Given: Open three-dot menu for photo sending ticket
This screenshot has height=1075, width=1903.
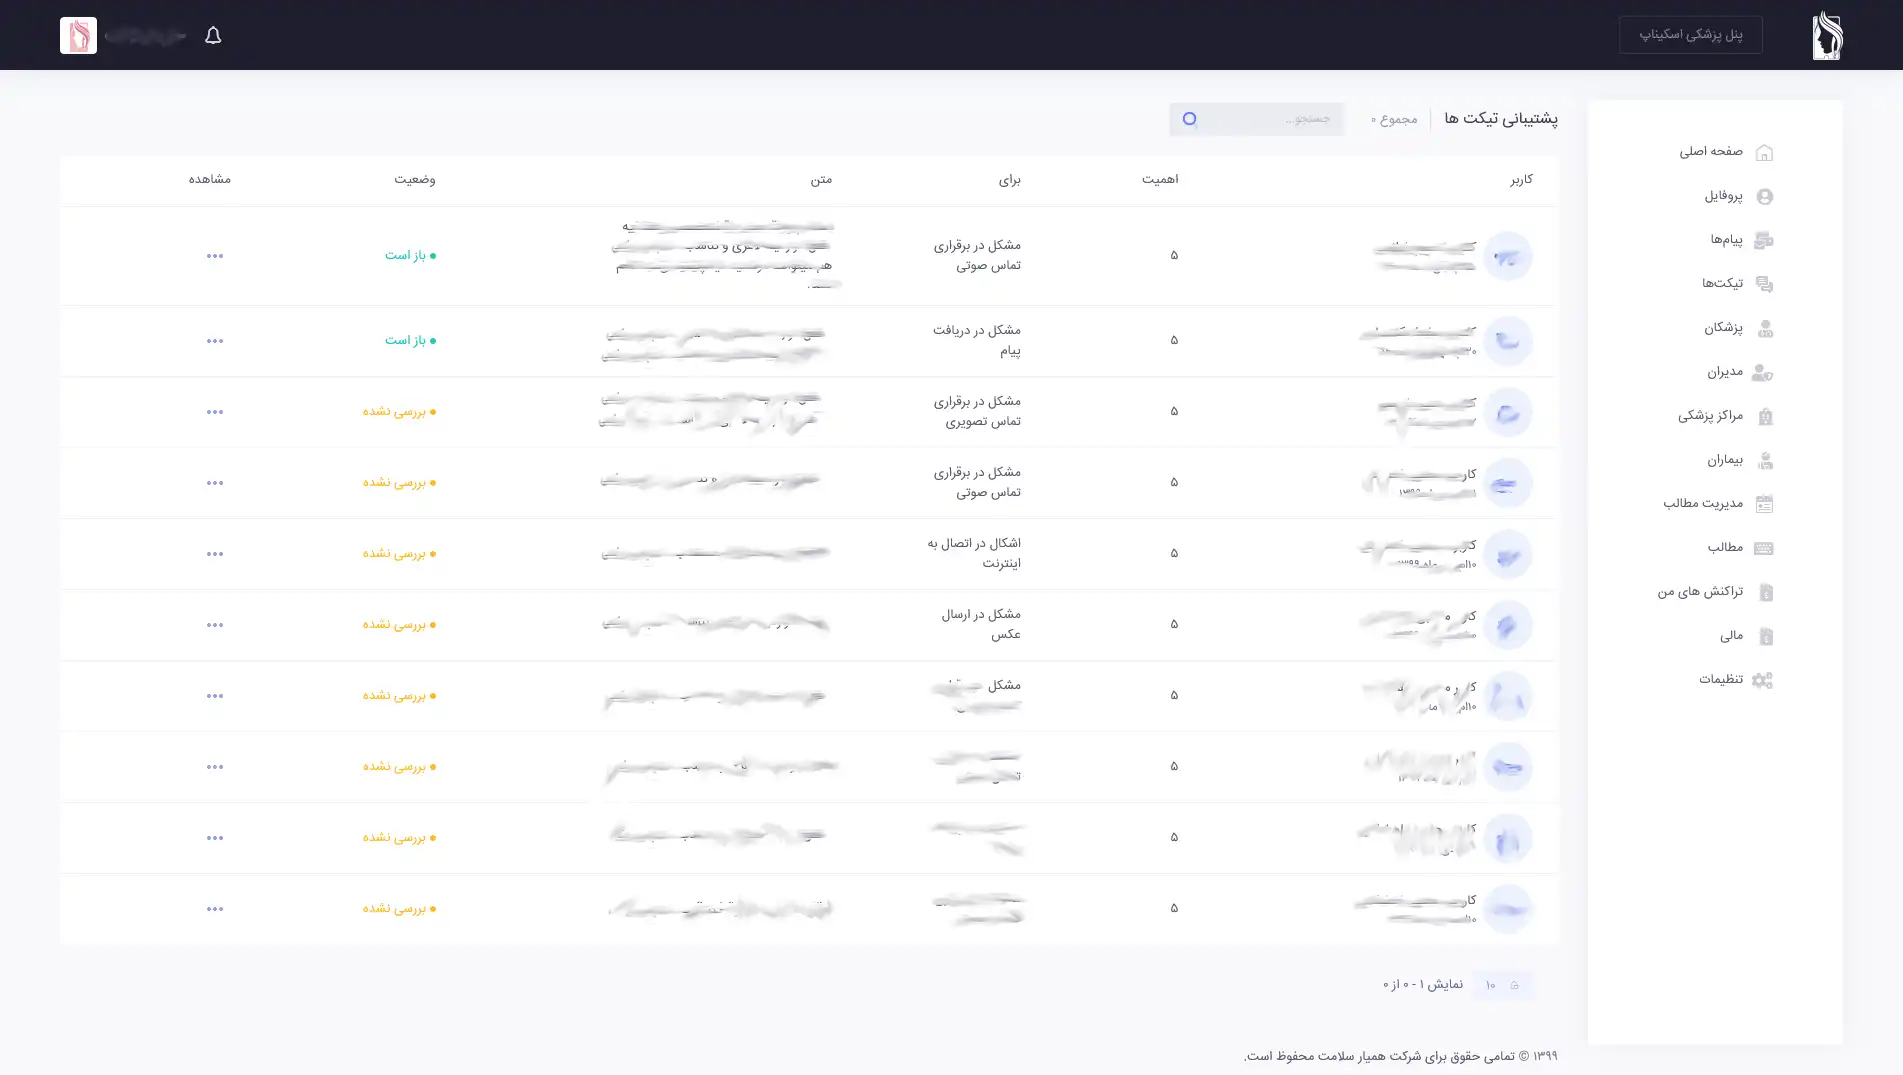Looking at the screenshot, I should point(215,625).
